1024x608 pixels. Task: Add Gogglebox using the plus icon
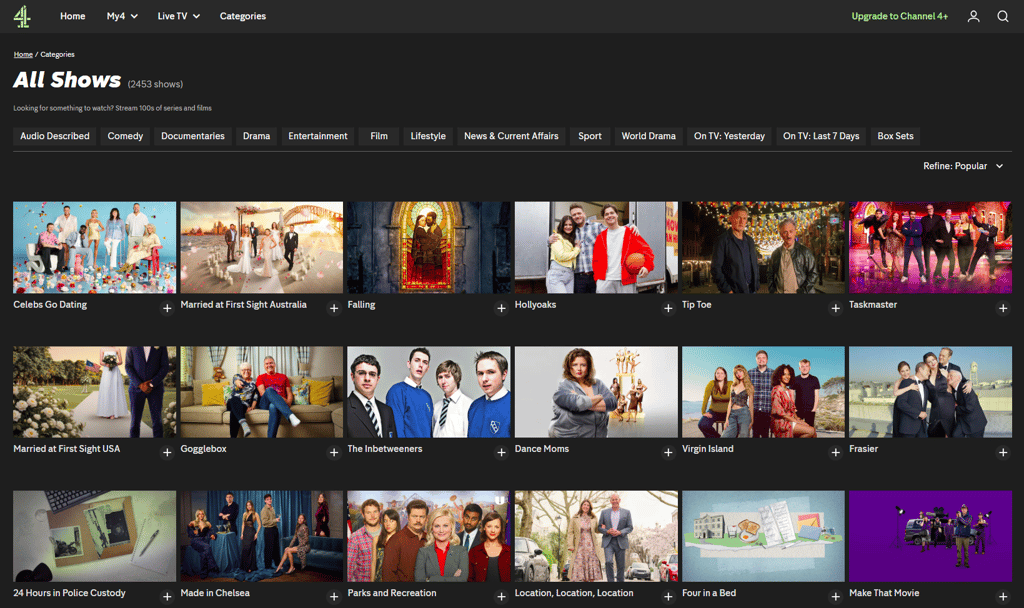tap(334, 453)
